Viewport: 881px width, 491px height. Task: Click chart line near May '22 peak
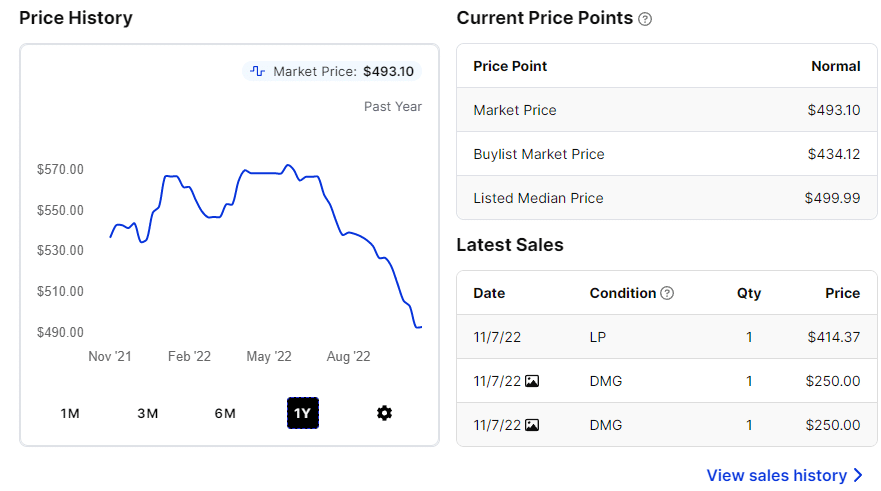288,165
